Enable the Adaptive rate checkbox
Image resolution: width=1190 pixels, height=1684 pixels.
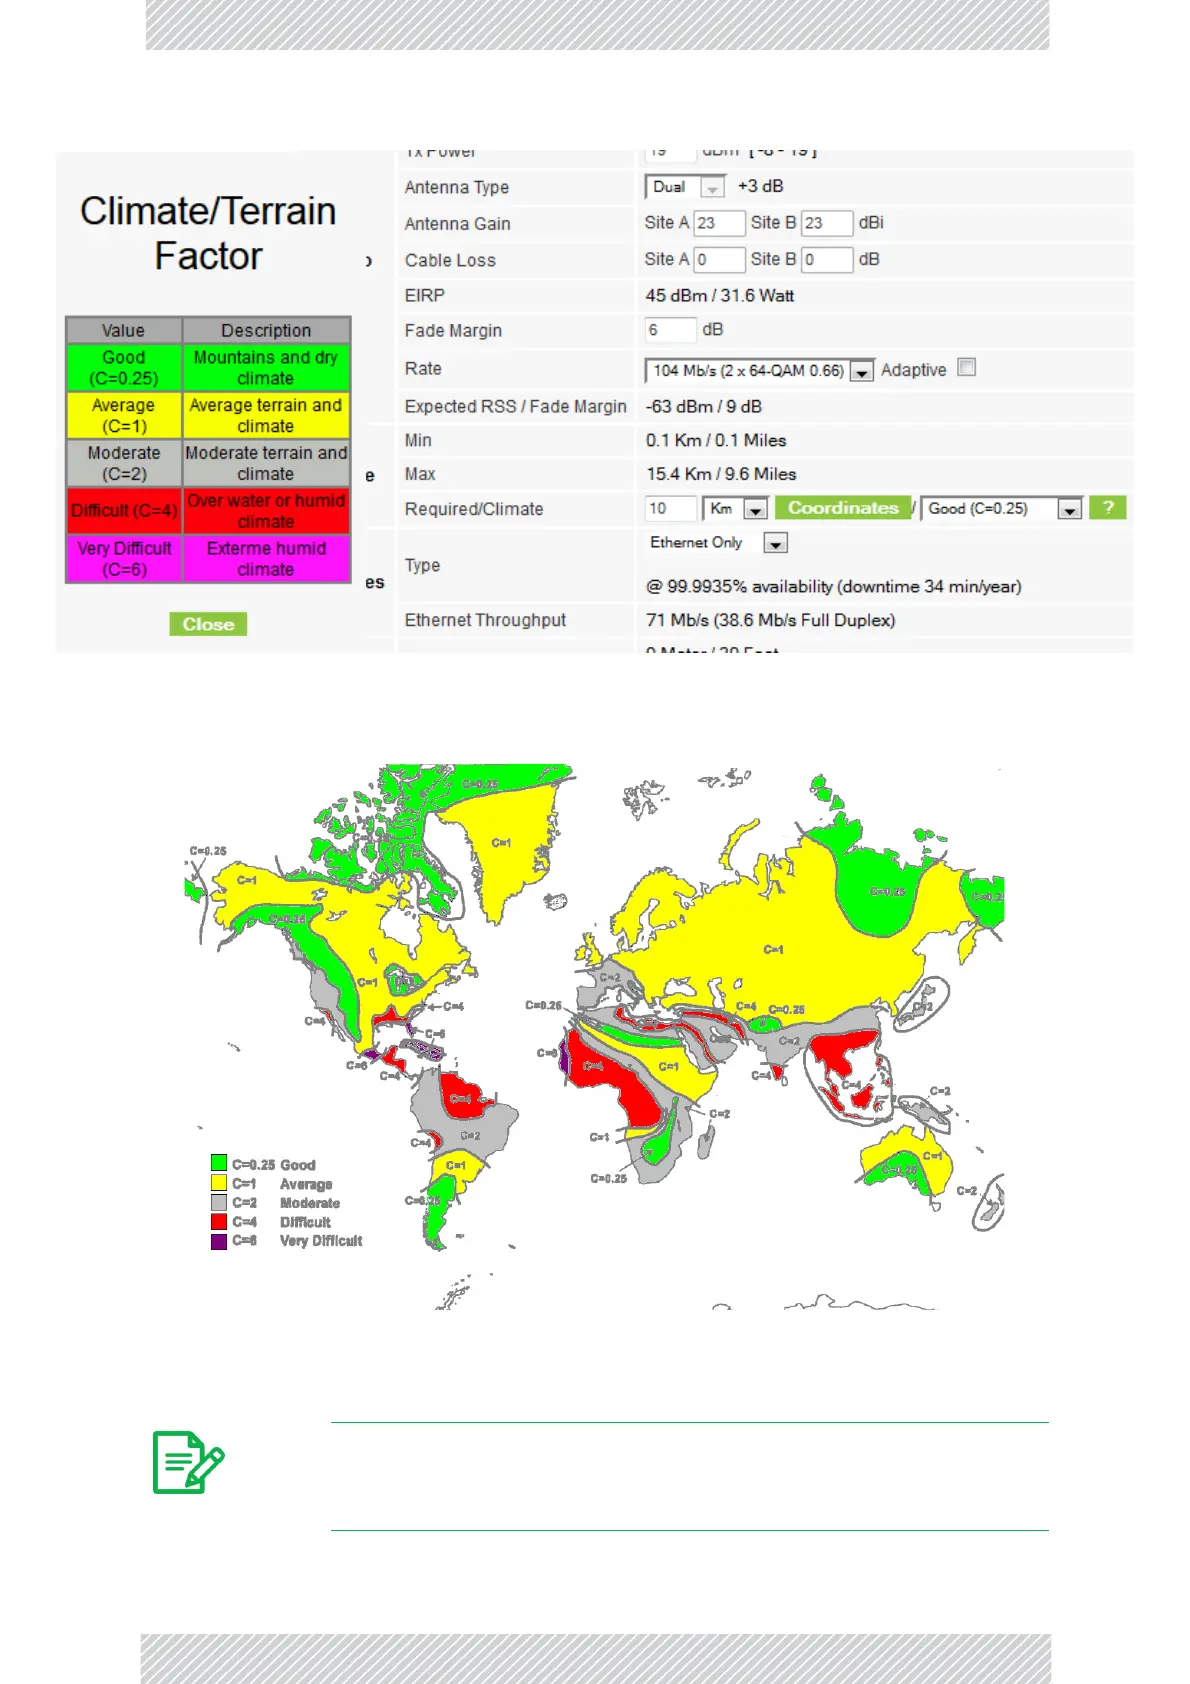coord(967,368)
